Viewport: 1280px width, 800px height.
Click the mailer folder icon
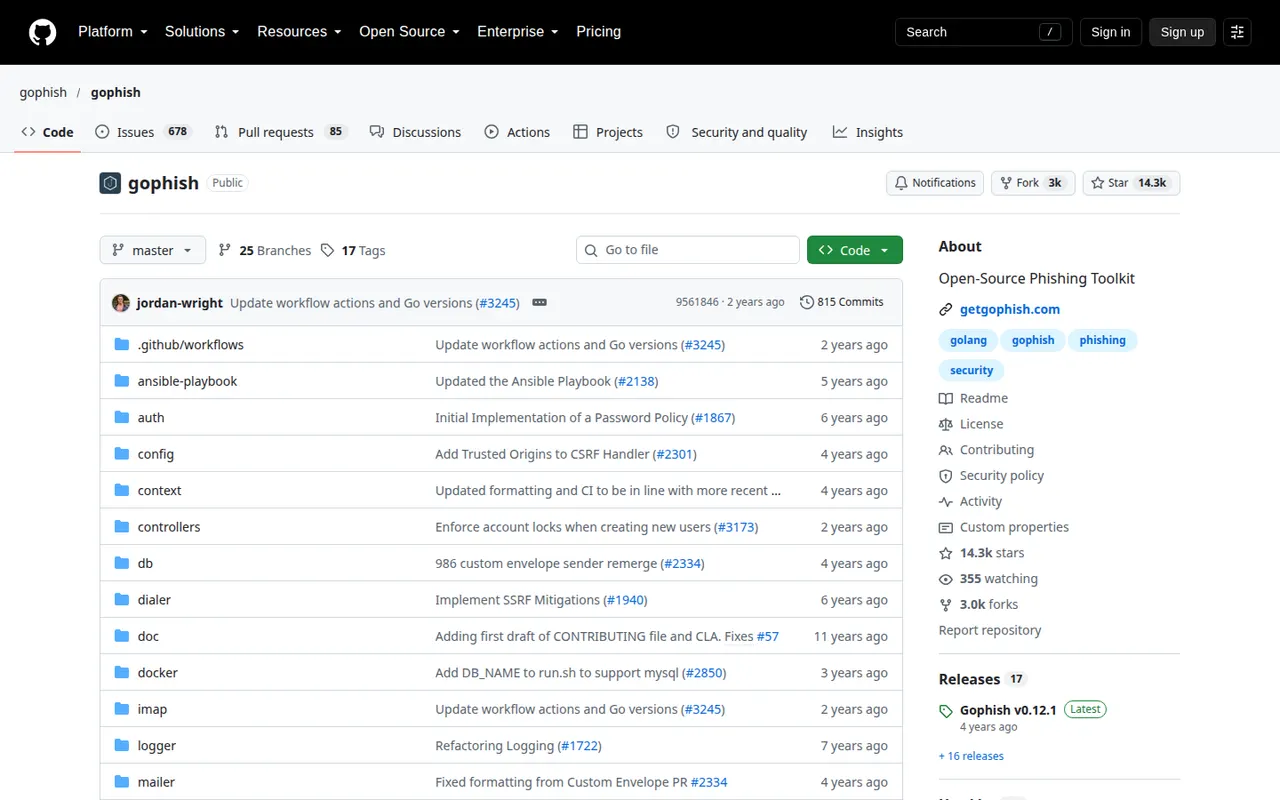tap(122, 782)
